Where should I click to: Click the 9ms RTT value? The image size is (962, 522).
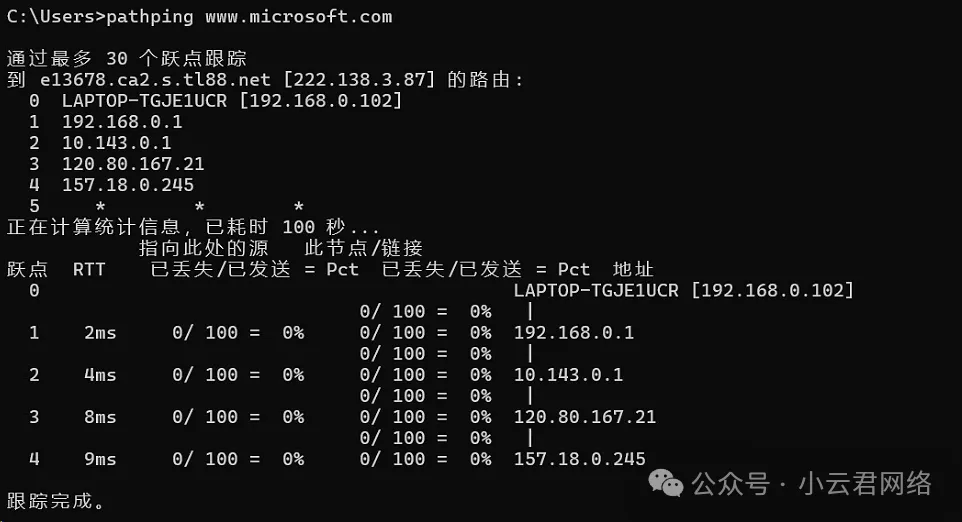coord(100,459)
